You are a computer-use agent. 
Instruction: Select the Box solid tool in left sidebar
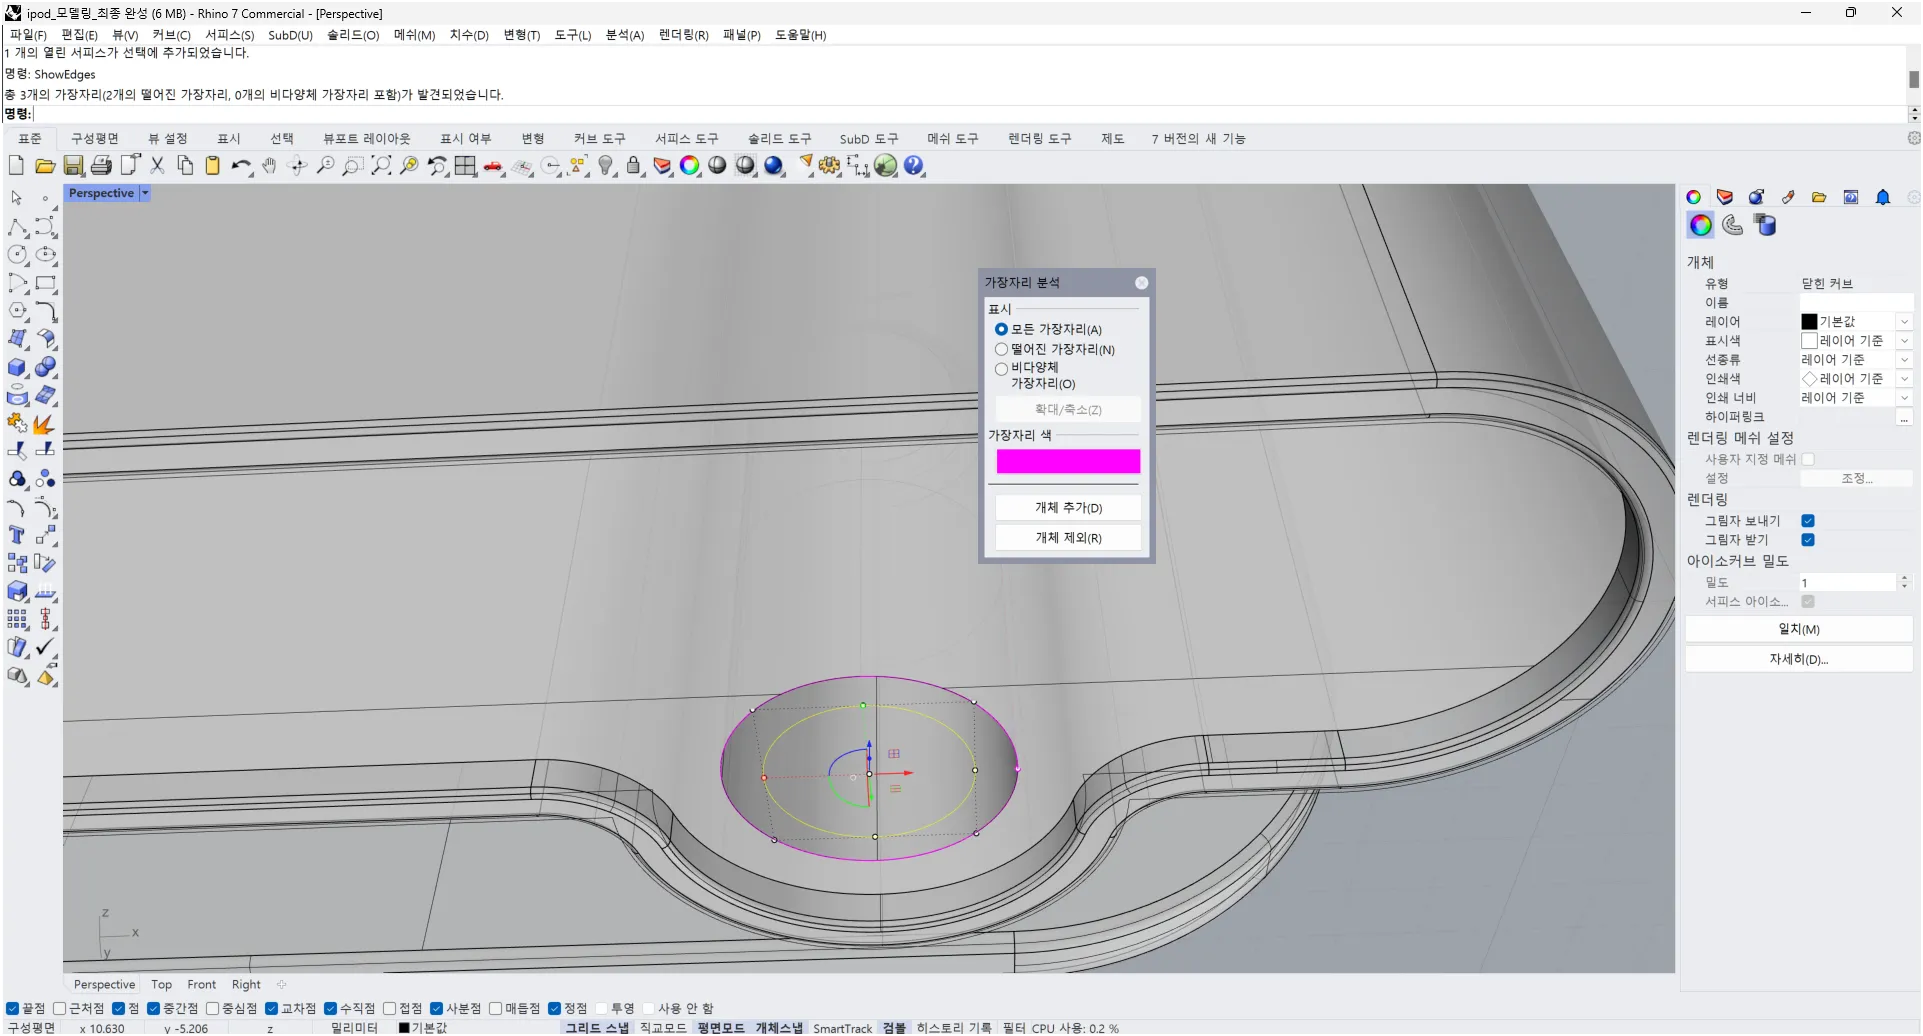tap(18, 368)
